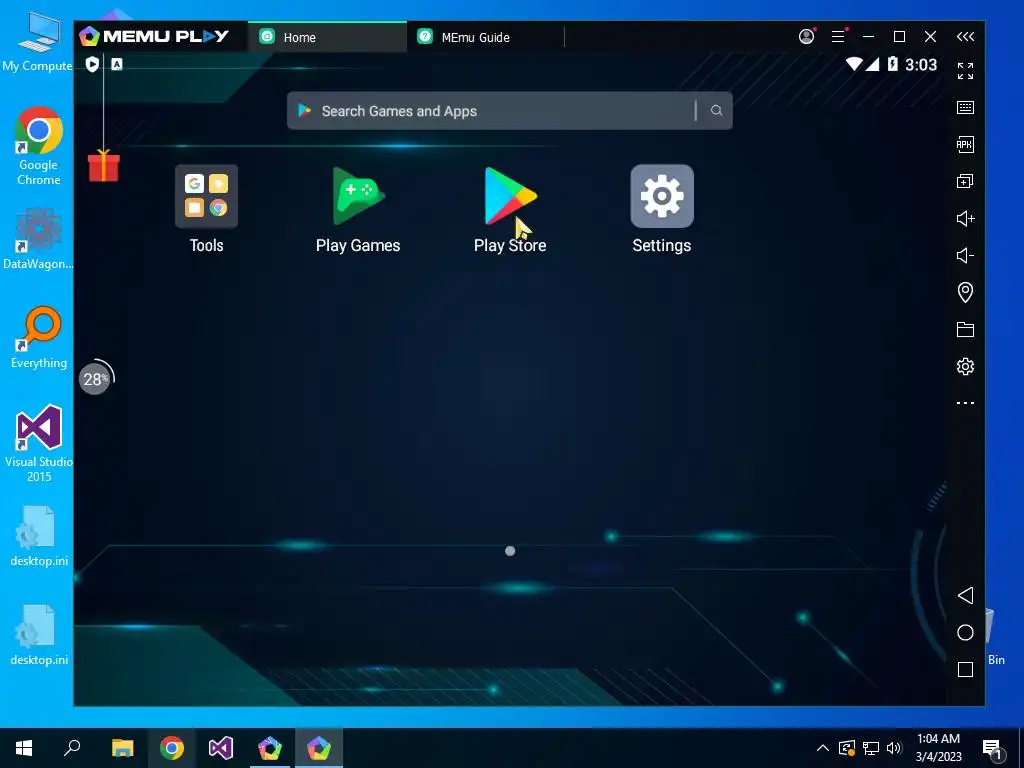
Task: Click the red gift box icon
Action: (x=104, y=166)
